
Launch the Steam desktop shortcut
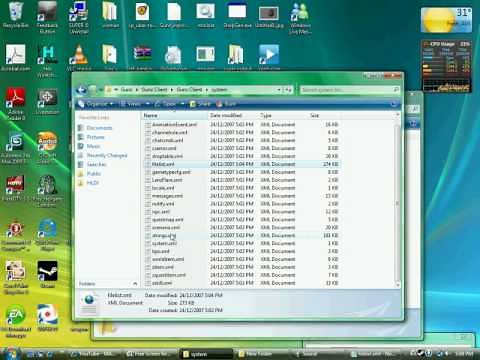pos(47,274)
